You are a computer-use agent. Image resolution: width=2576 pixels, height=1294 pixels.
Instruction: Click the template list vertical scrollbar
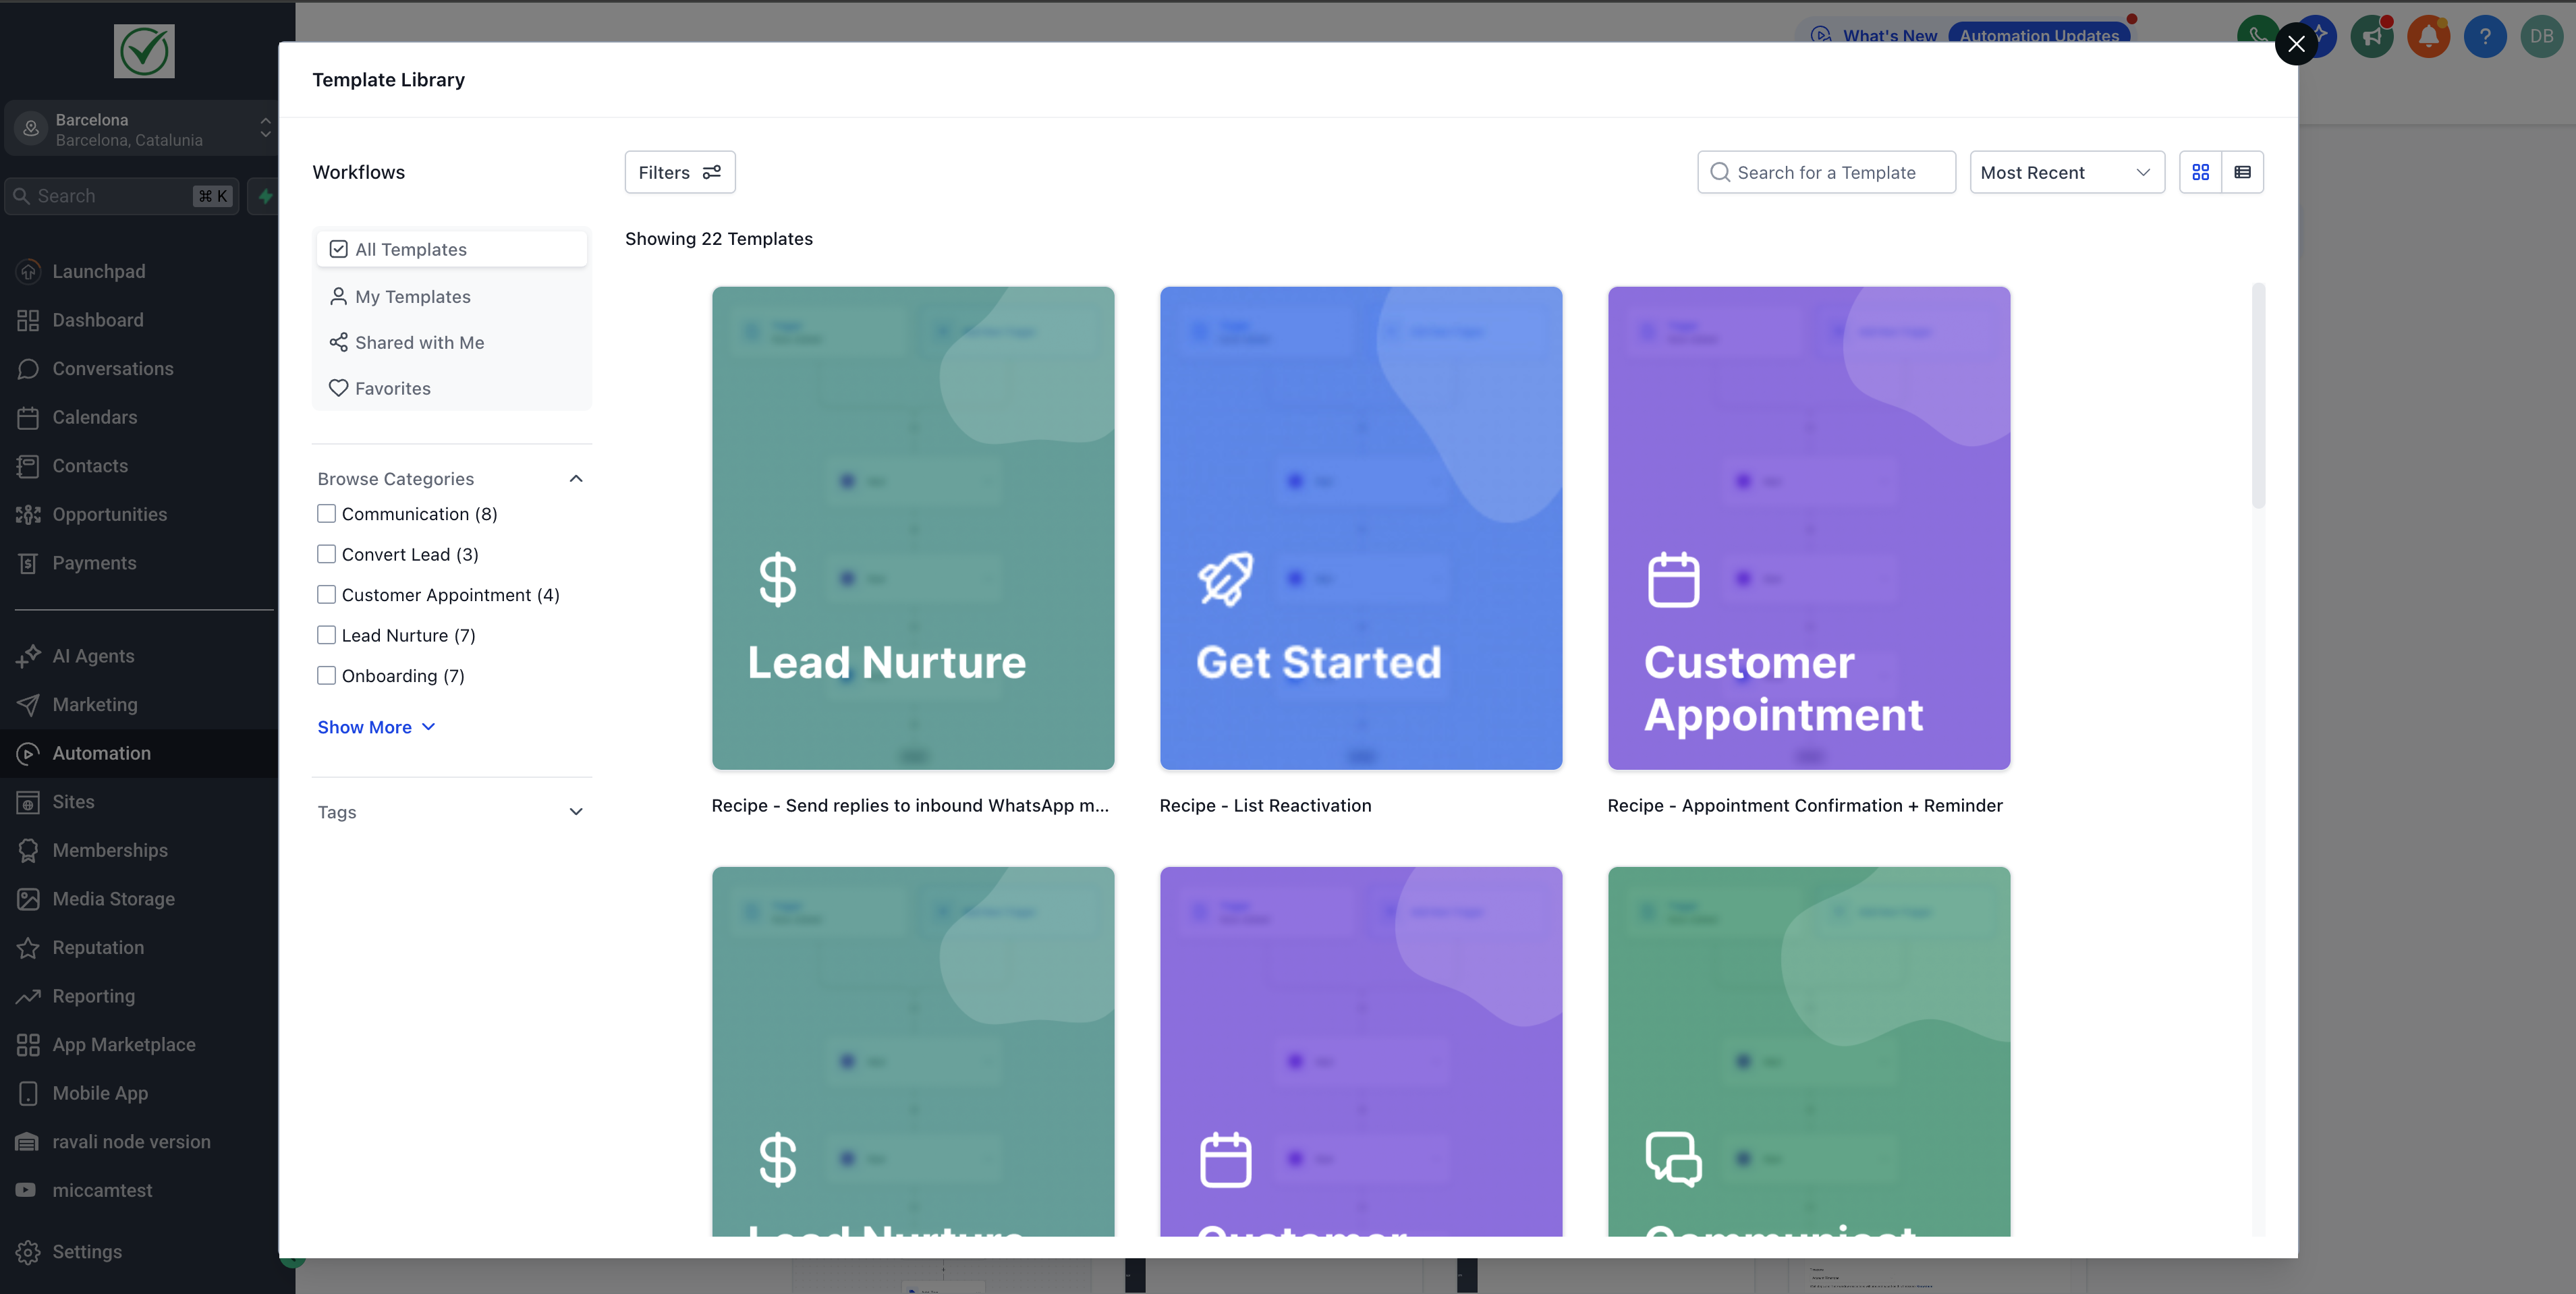[2258, 395]
